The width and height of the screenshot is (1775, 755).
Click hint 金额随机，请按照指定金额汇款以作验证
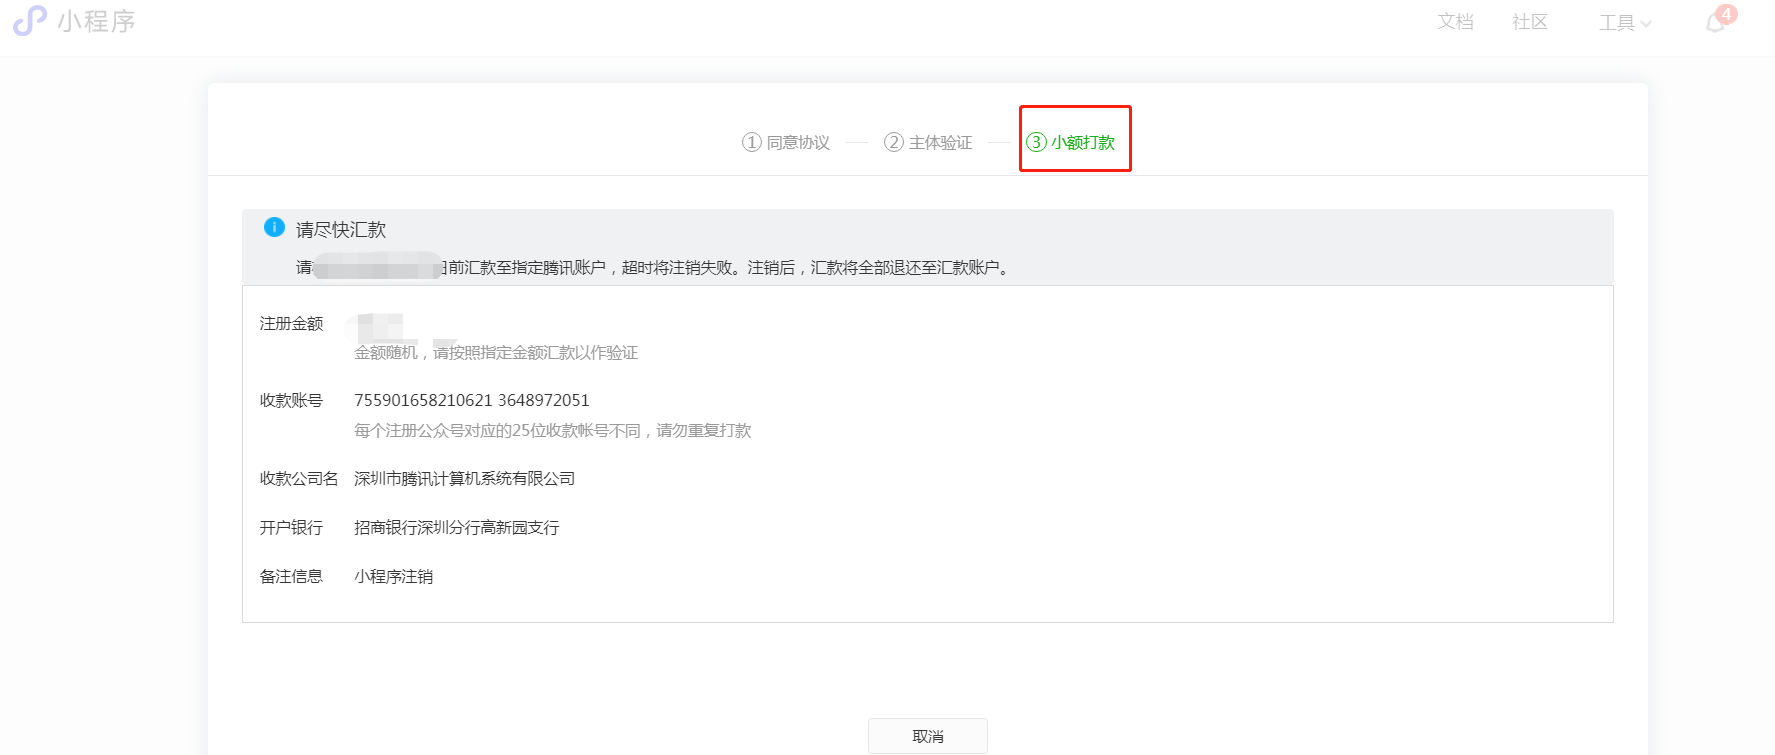coord(496,353)
